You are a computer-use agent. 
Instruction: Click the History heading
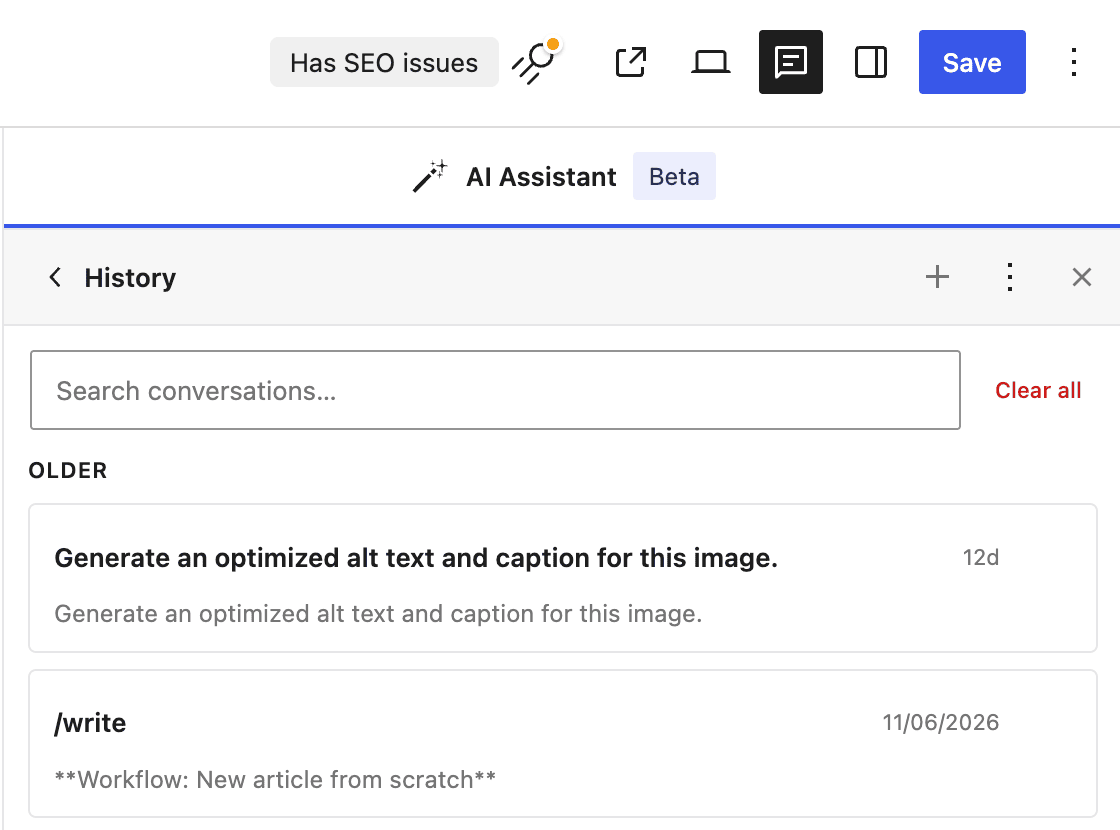coord(130,278)
